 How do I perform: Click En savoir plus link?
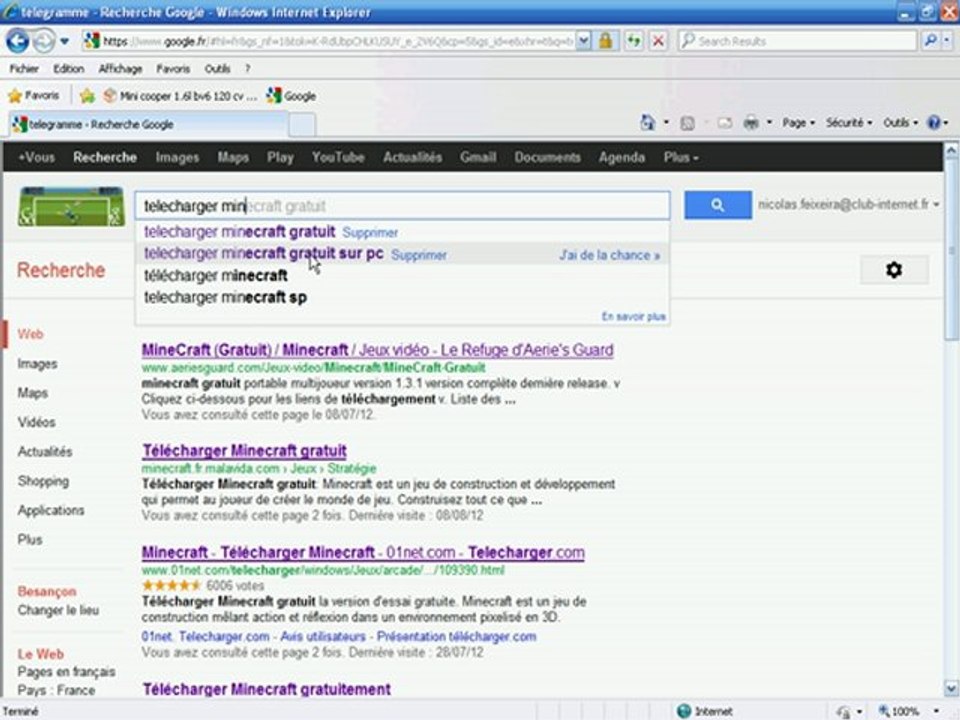pyautogui.click(x=634, y=317)
